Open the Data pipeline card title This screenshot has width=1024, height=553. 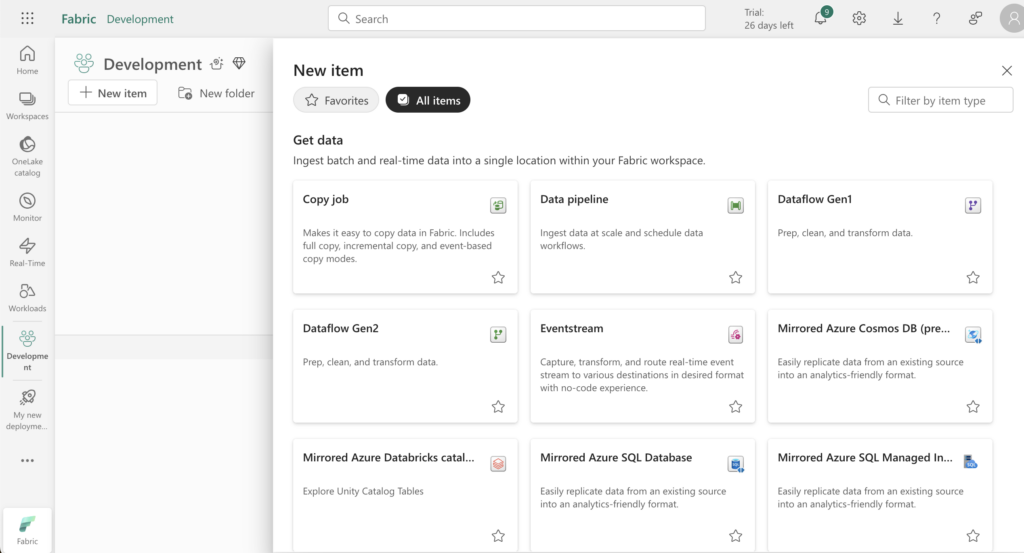[574, 199]
